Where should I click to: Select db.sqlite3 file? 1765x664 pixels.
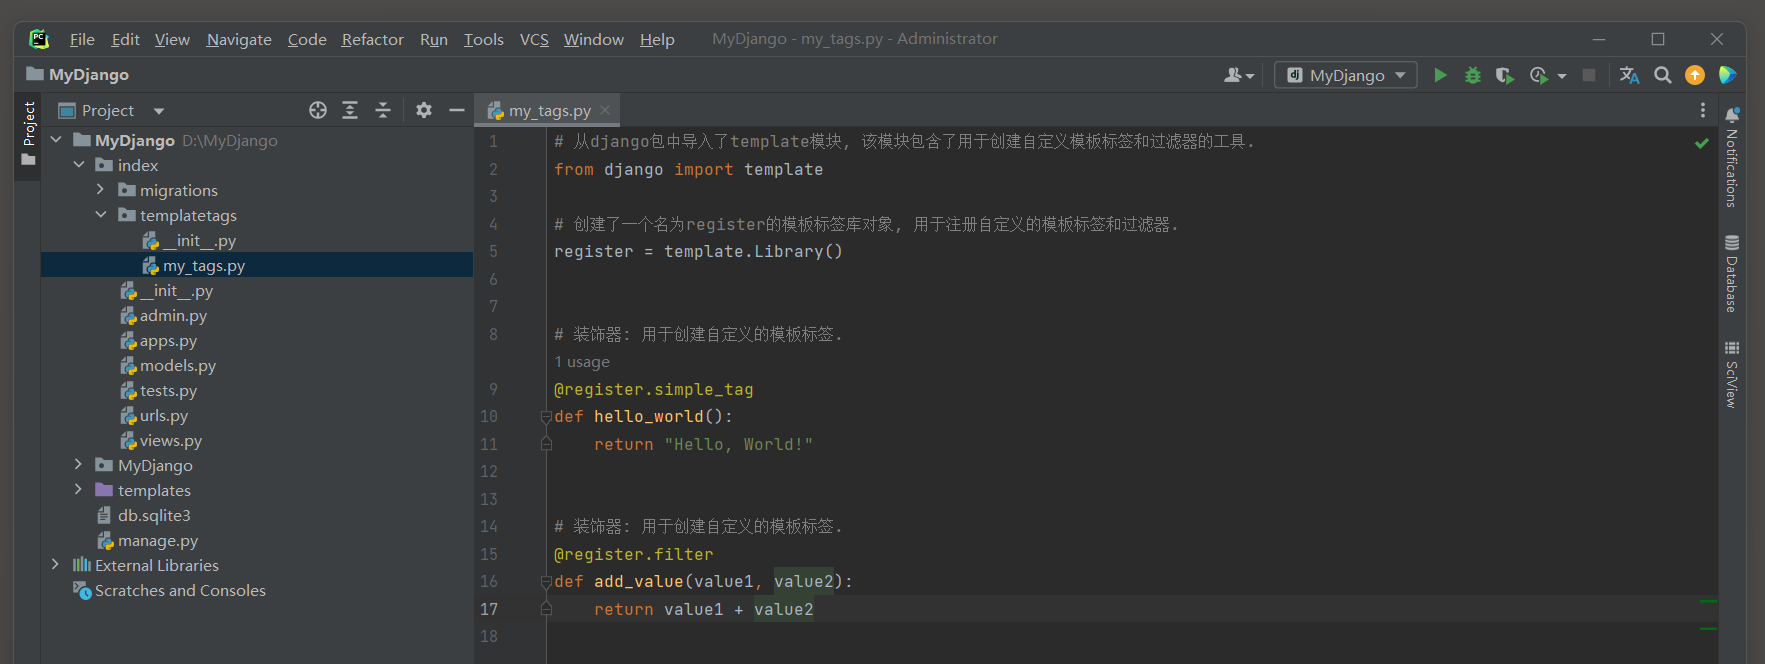pyautogui.click(x=144, y=515)
